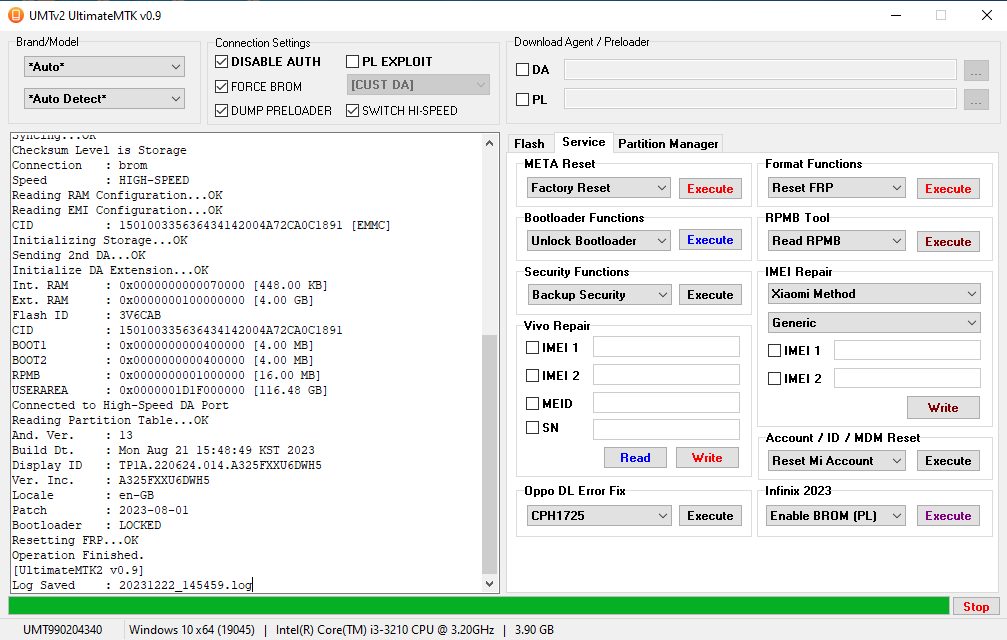The image size is (1007, 640).
Task: Enable the DA checkbox
Action: pyautogui.click(x=523, y=69)
